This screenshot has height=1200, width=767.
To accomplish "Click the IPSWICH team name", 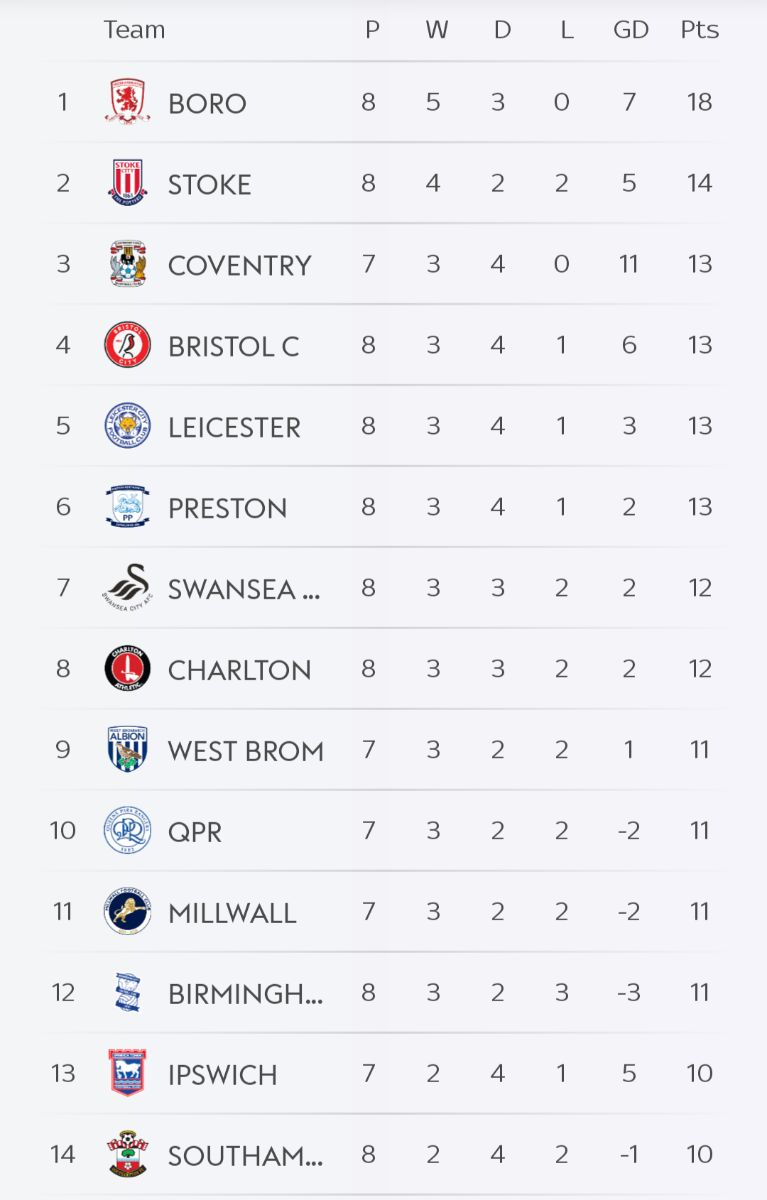I will click(223, 1075).
